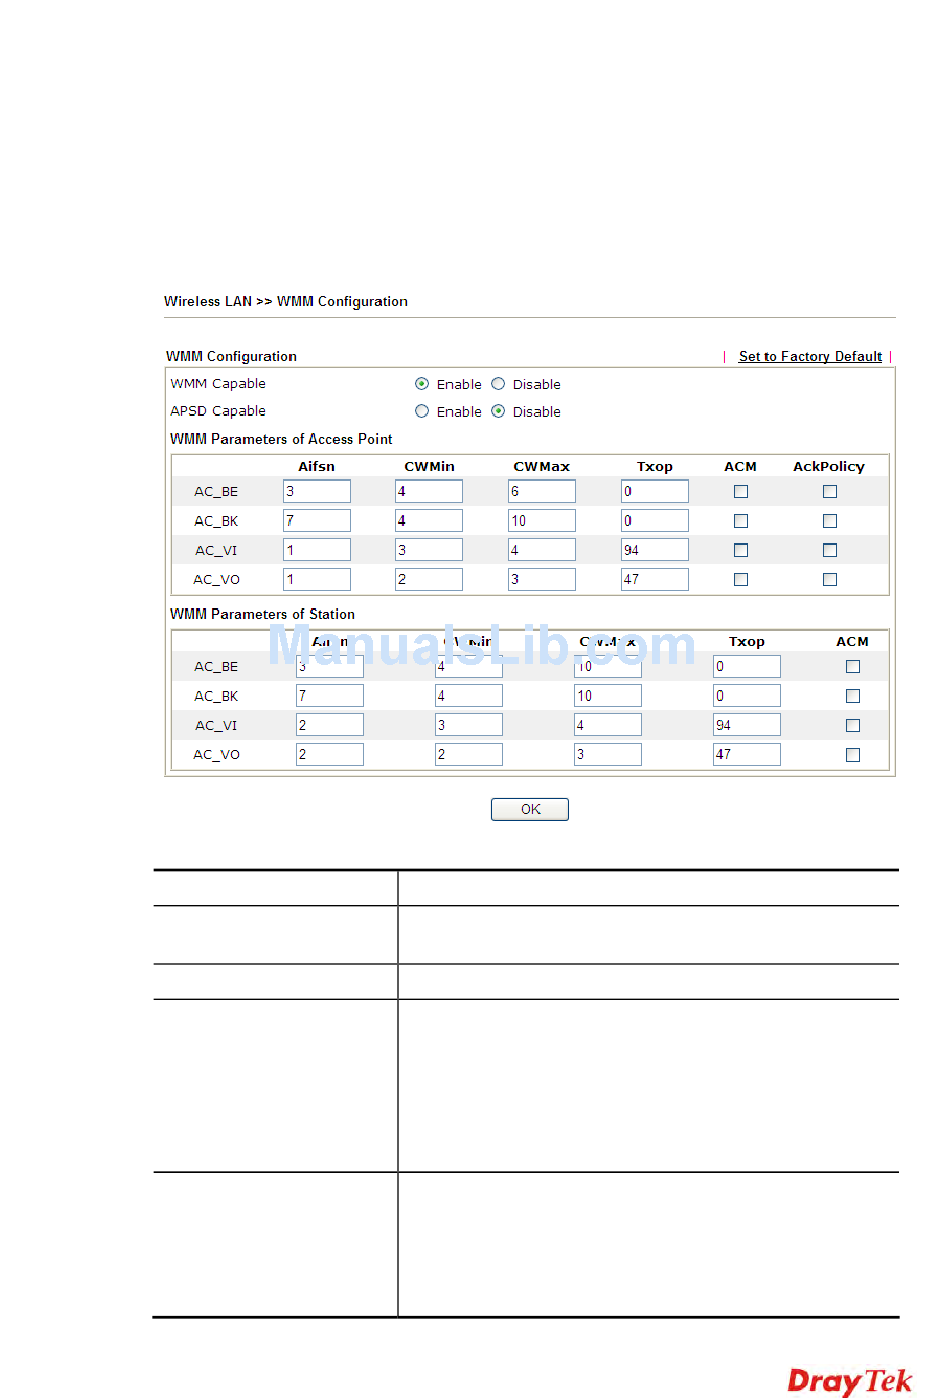Select Access Point Txop field for AC_BK
Image resolution: width=950 pixels, height=1398 pixels.
655,521
